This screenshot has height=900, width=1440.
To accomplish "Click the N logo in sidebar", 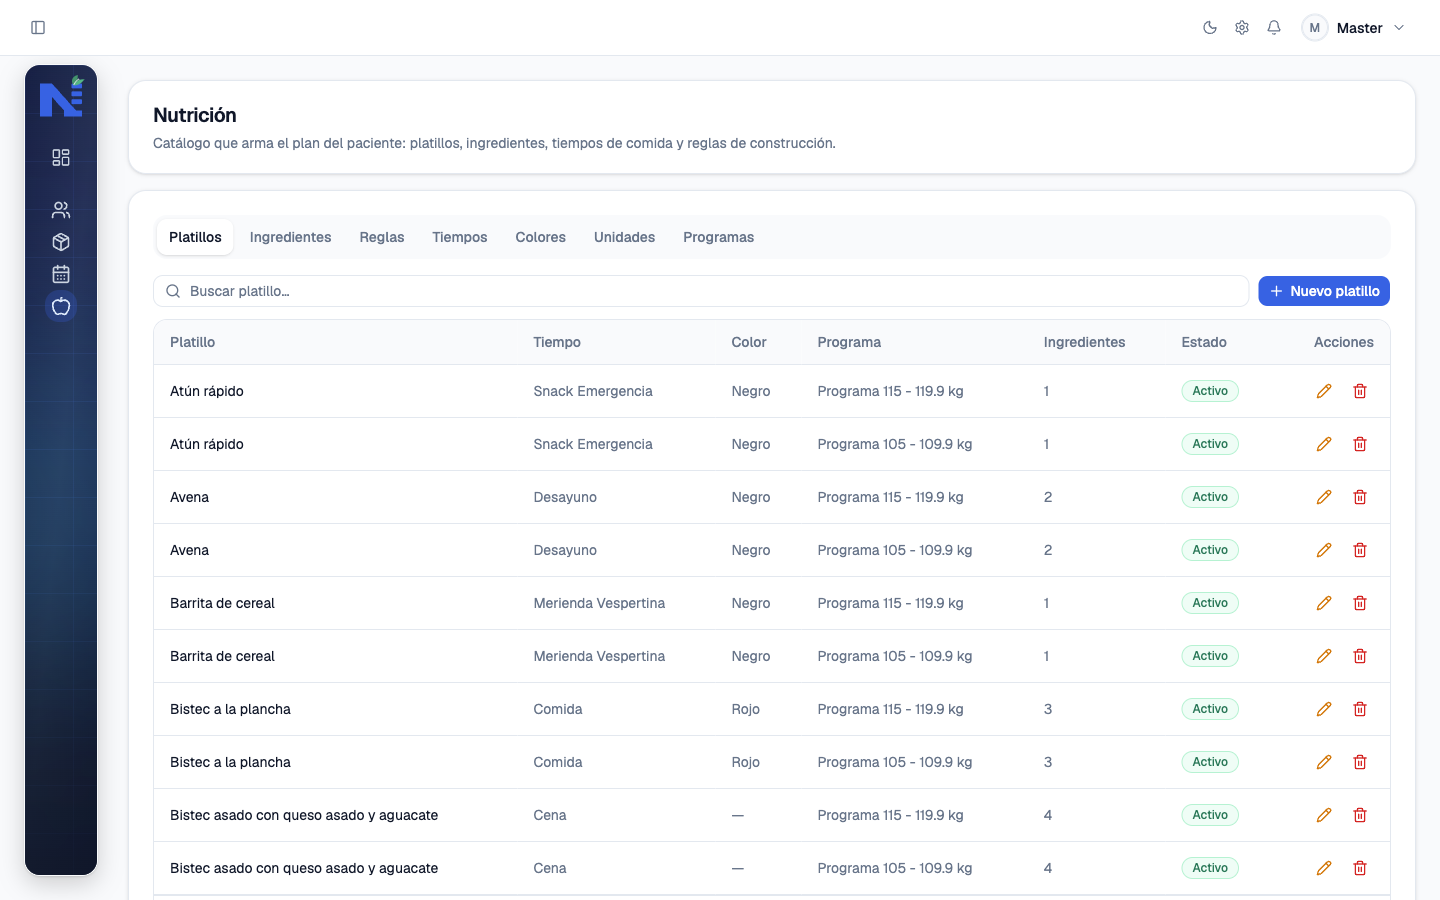I will 61,97.
